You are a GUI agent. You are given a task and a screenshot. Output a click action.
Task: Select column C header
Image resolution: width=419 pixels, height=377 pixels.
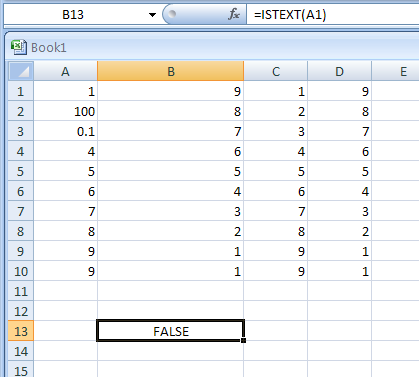[276, 71]
